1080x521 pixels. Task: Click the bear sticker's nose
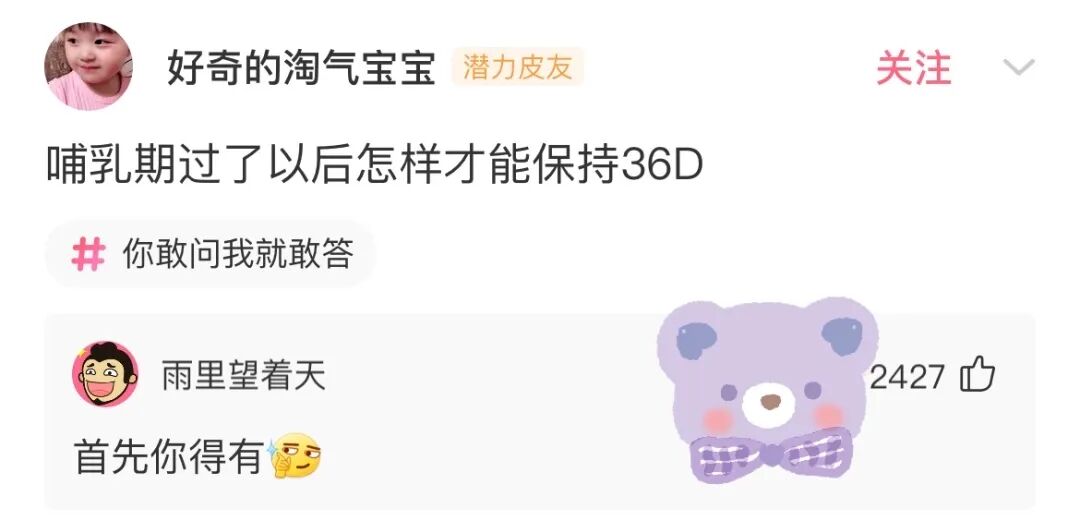click(x=771, y=402)
